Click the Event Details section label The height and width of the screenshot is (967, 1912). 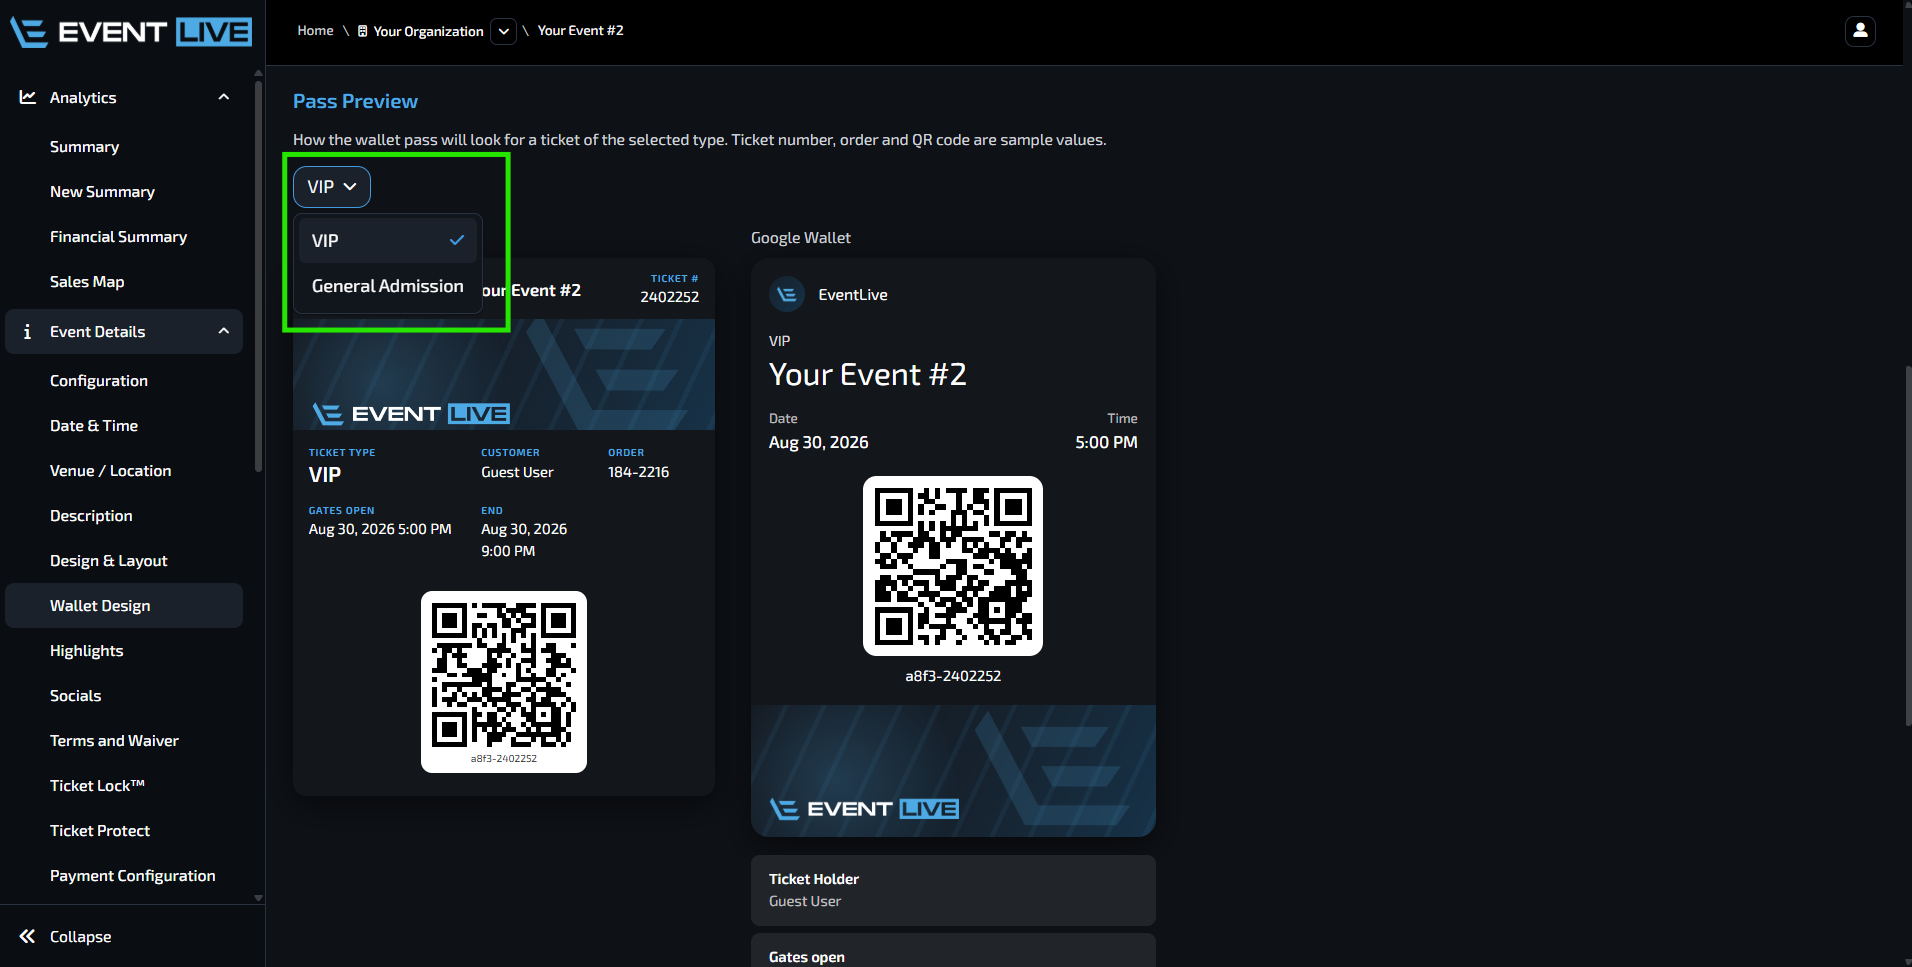click(x=98, y=332)
